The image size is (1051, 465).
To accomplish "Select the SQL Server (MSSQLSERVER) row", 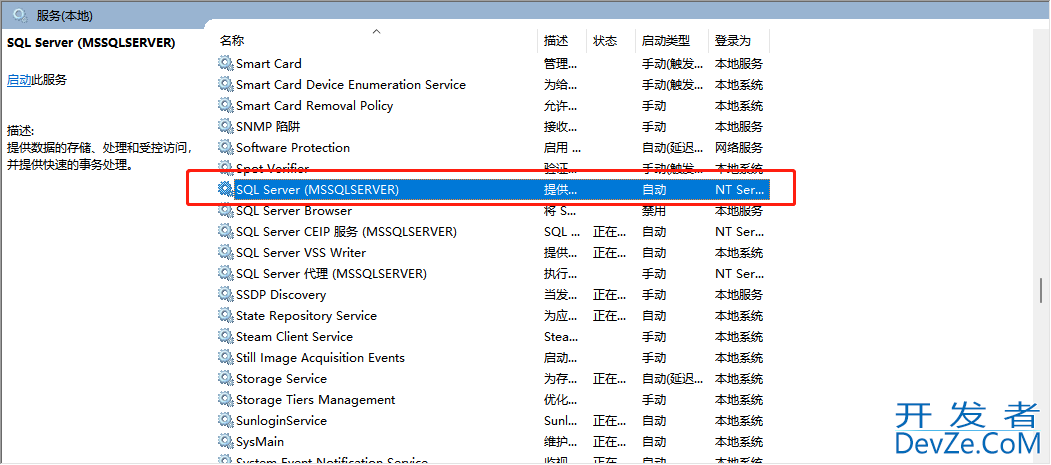I will pos(493,190).
